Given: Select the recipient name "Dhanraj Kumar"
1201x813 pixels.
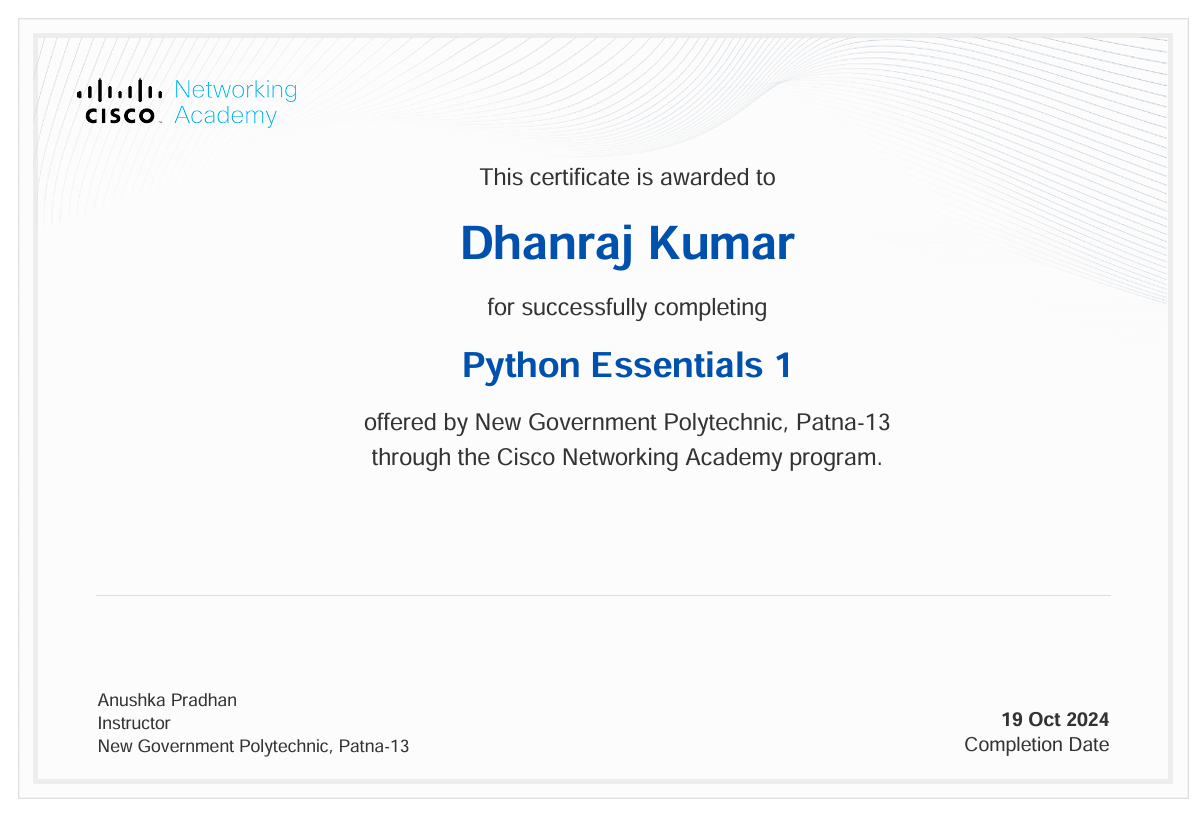Looking at the screenshot, I should (627, 244).
